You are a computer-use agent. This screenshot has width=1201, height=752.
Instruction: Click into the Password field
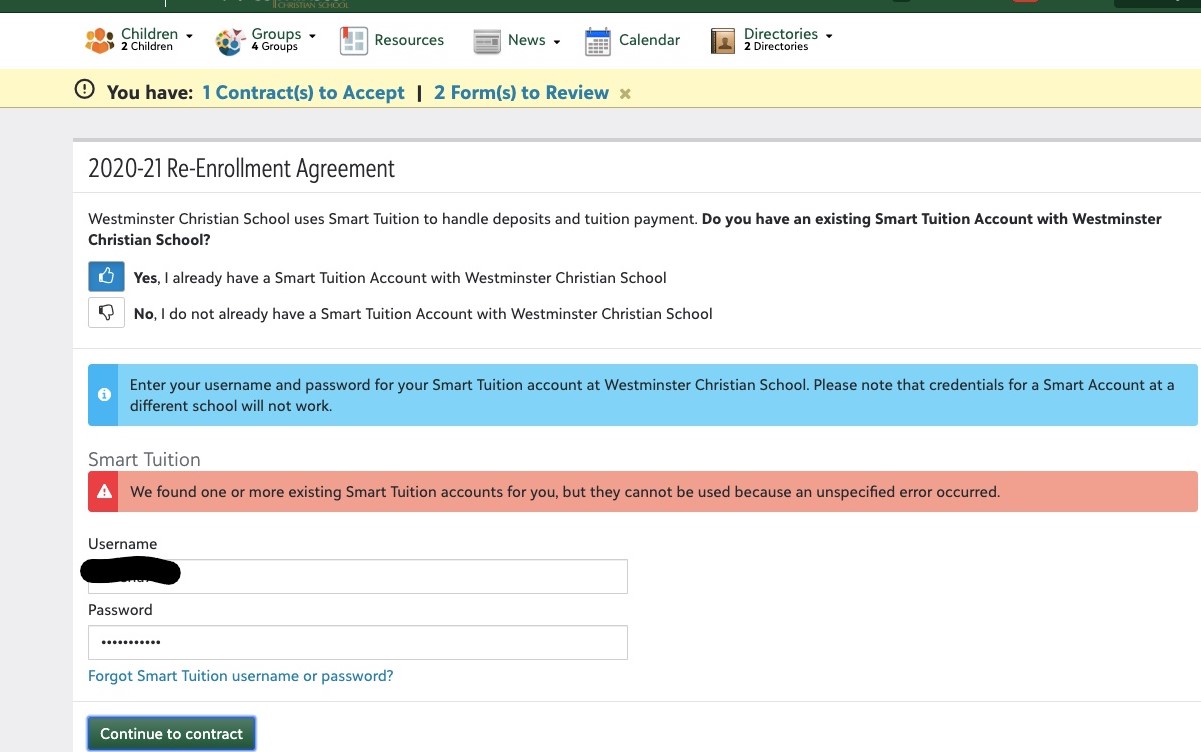358,642
